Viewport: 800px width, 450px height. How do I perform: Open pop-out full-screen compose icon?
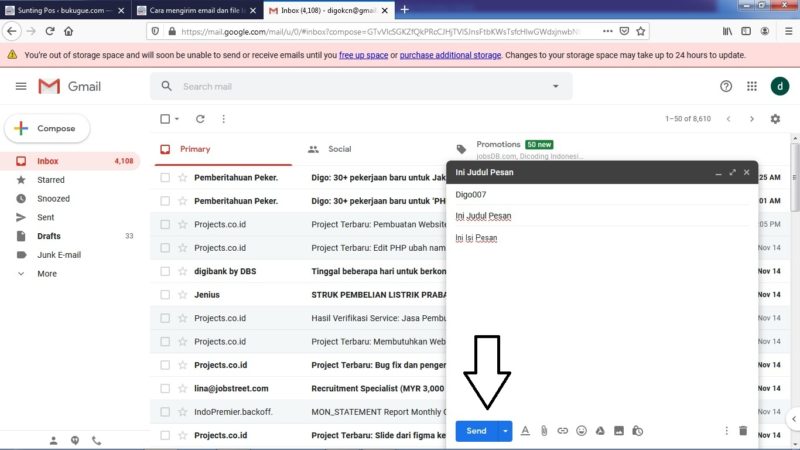point(733,172)
